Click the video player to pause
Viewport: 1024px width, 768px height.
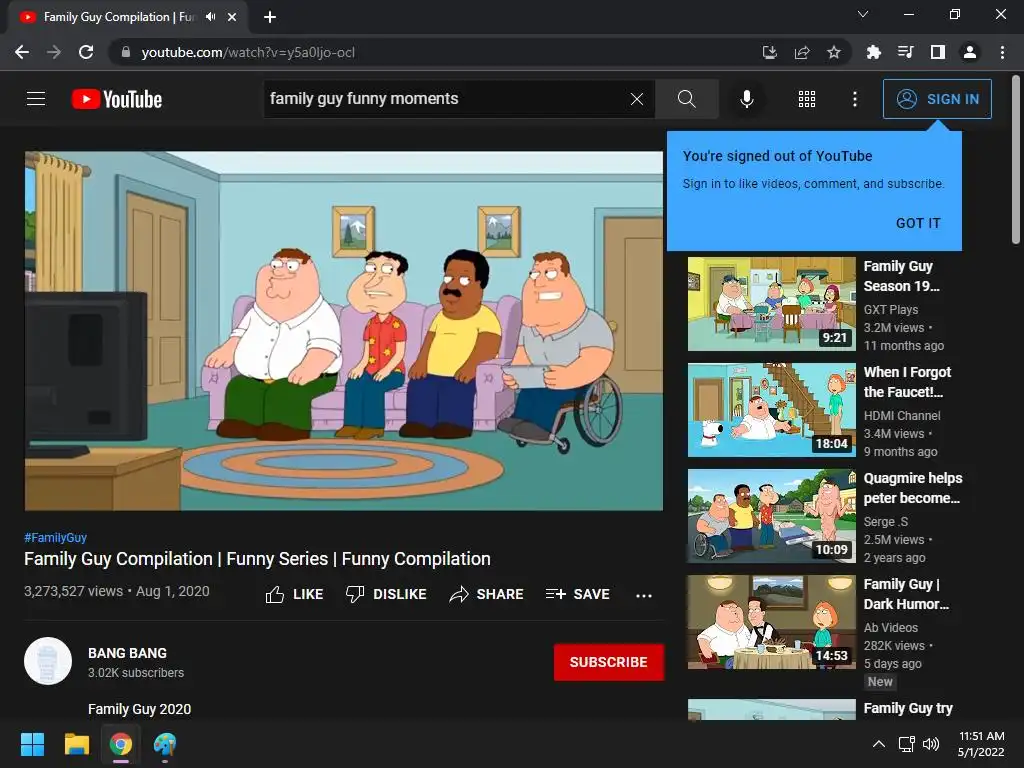[x=344, y=330]
